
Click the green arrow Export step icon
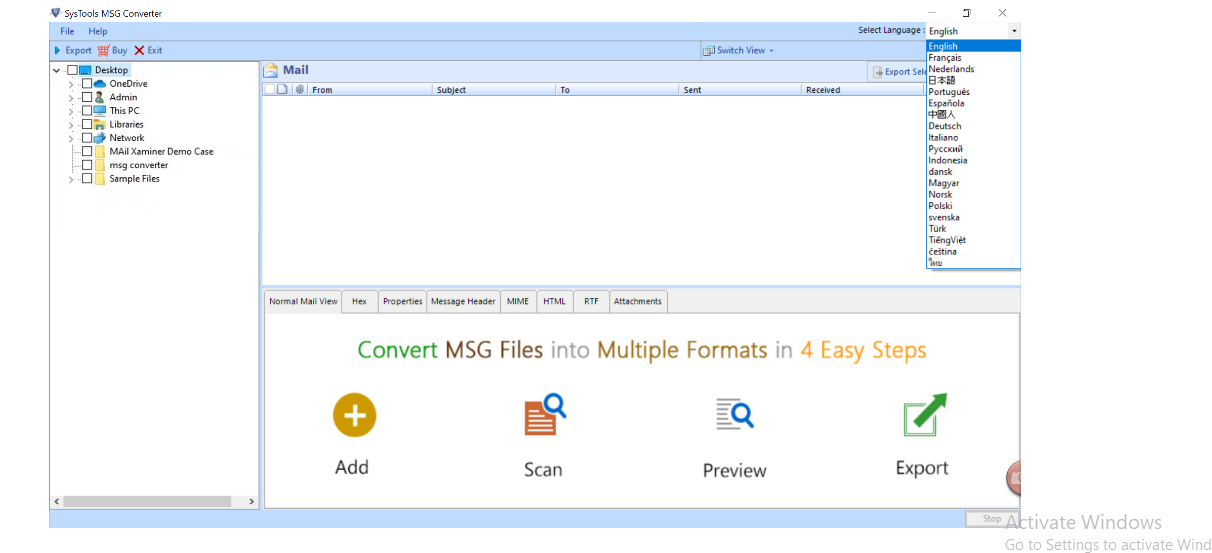(925, 414)
